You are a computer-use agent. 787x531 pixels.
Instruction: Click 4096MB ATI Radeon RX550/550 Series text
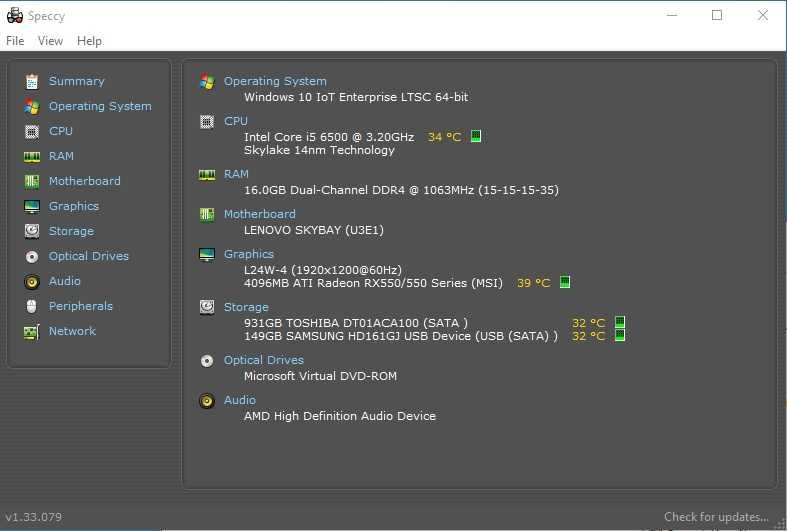pyautogui.click(x=373, y=283)
